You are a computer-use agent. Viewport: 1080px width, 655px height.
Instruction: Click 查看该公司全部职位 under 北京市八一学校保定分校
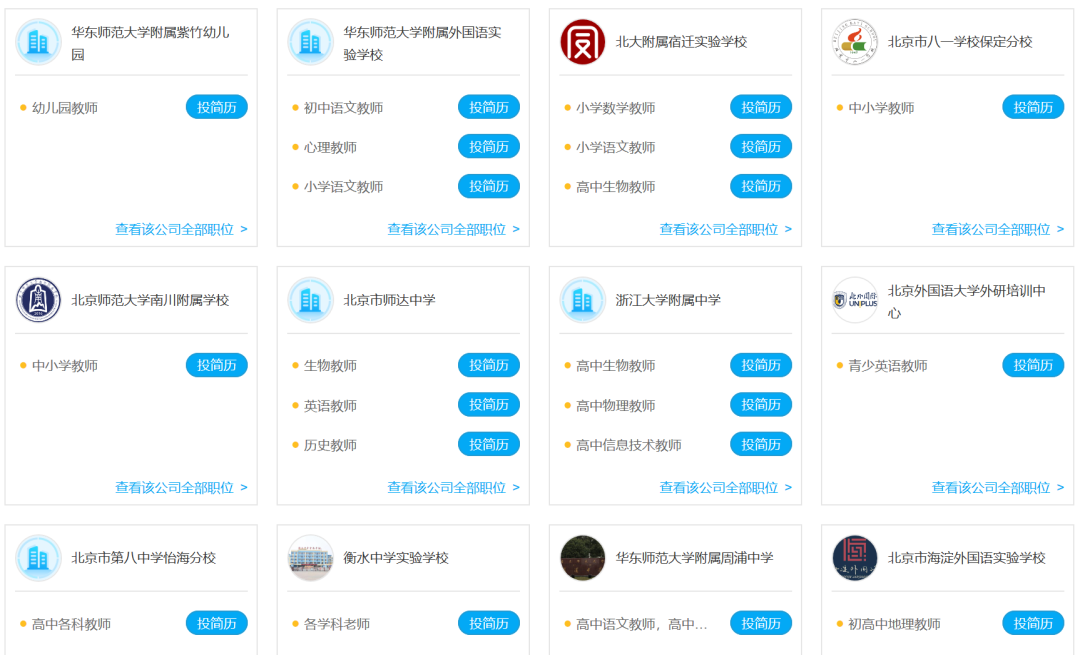point(997,229)
